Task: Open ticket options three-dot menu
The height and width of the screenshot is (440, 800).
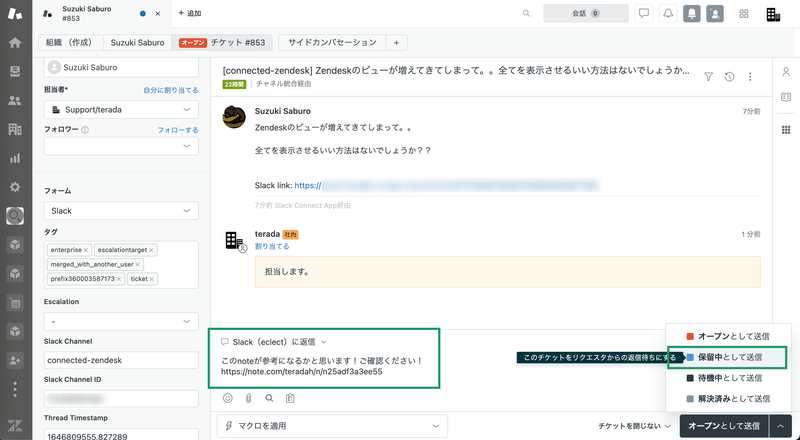Action: pos(750,77)
